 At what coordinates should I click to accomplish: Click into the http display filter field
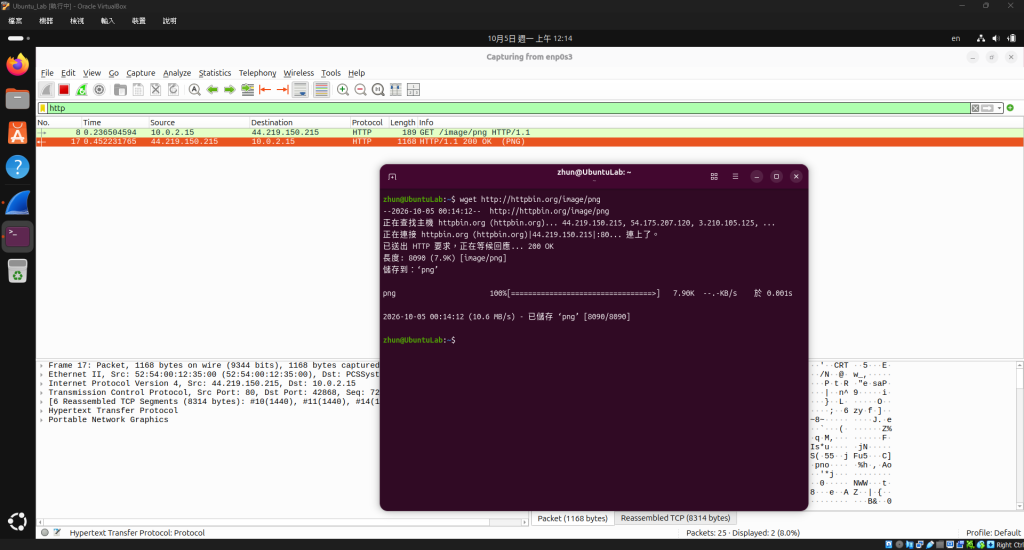click(508, 108)
